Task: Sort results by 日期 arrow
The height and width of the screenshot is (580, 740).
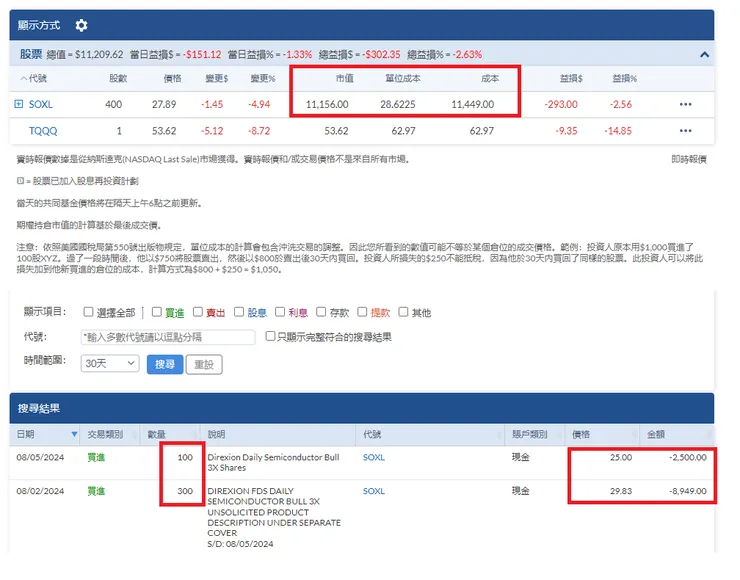Action: click(x=74, y=434)
